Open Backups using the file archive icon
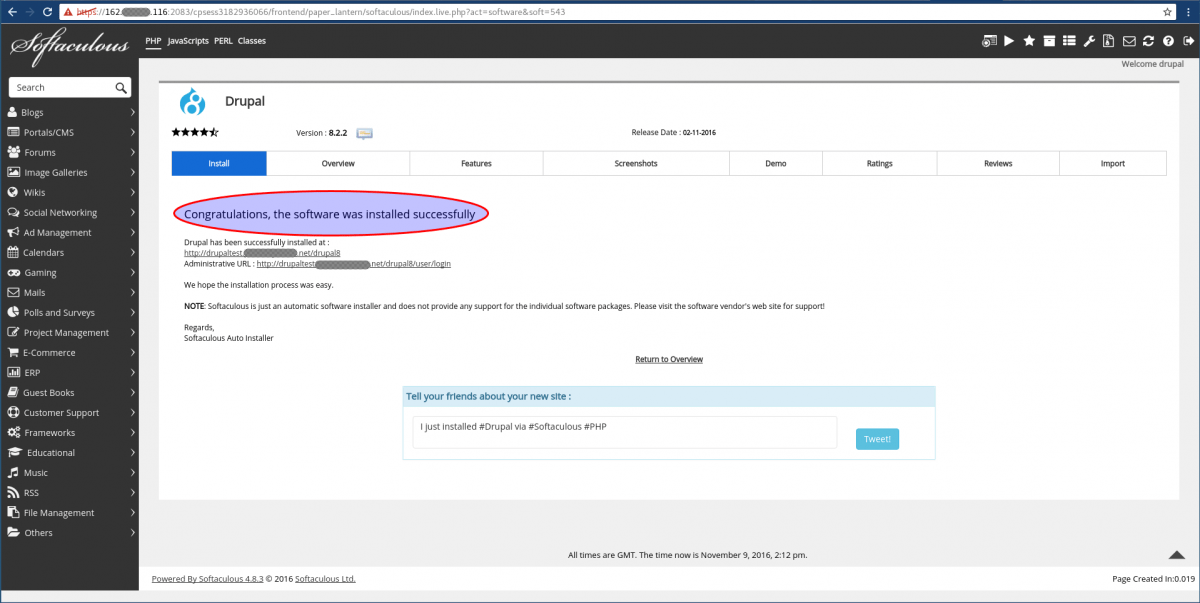This screenshot has width=1200, height=603. (1109, 41)
